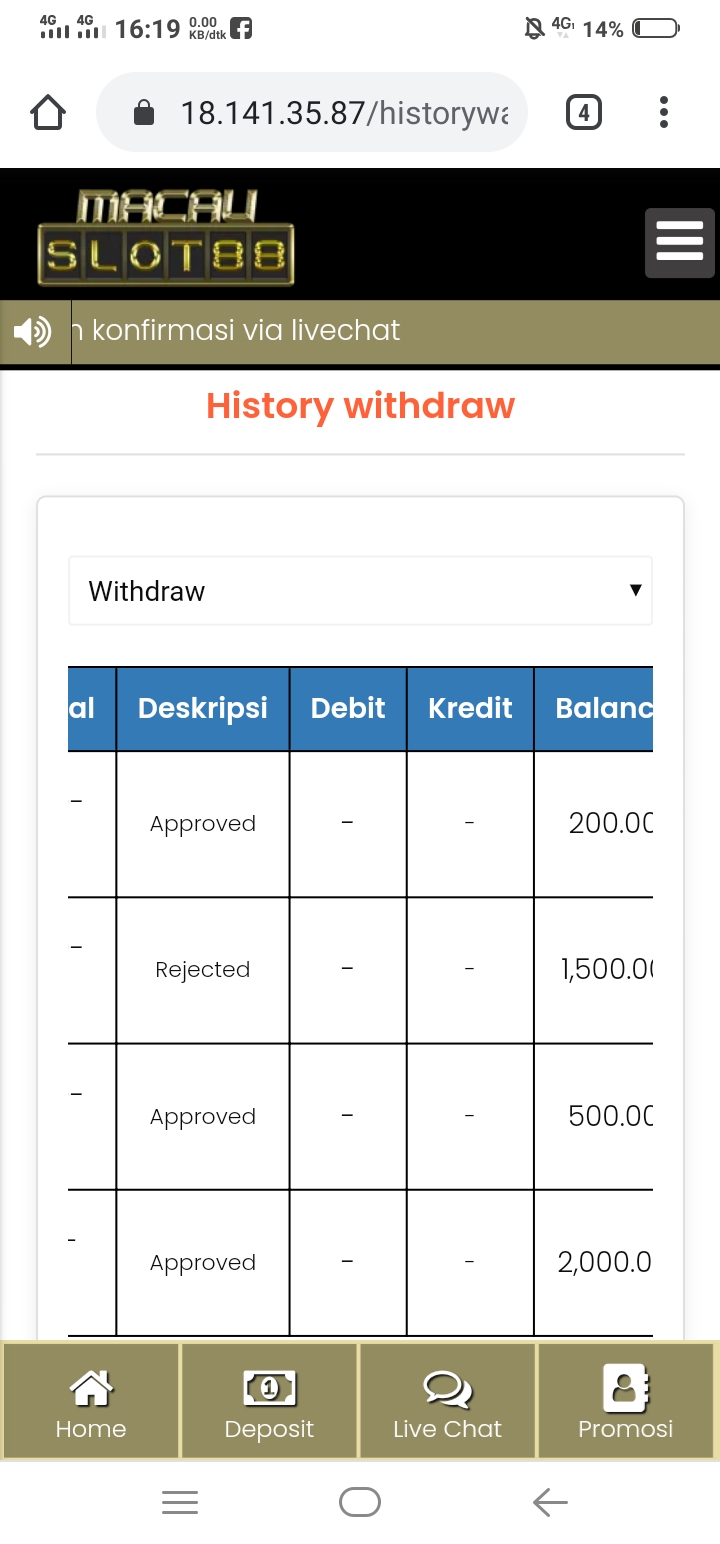Tap the scrolling livechat announcement text

[246, 331]
